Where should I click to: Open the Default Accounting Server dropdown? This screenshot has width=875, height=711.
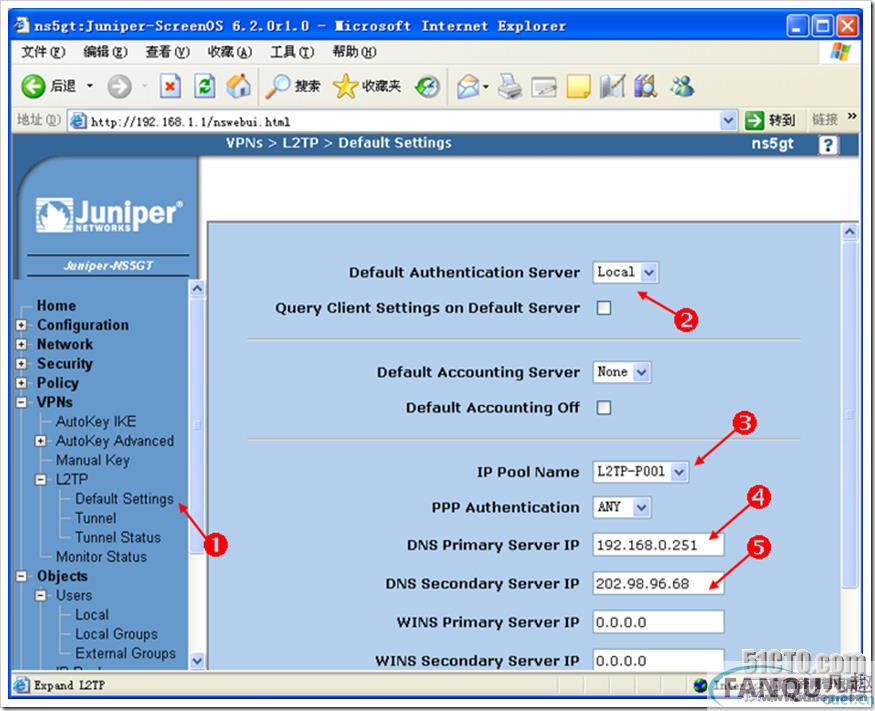(622, 372)
